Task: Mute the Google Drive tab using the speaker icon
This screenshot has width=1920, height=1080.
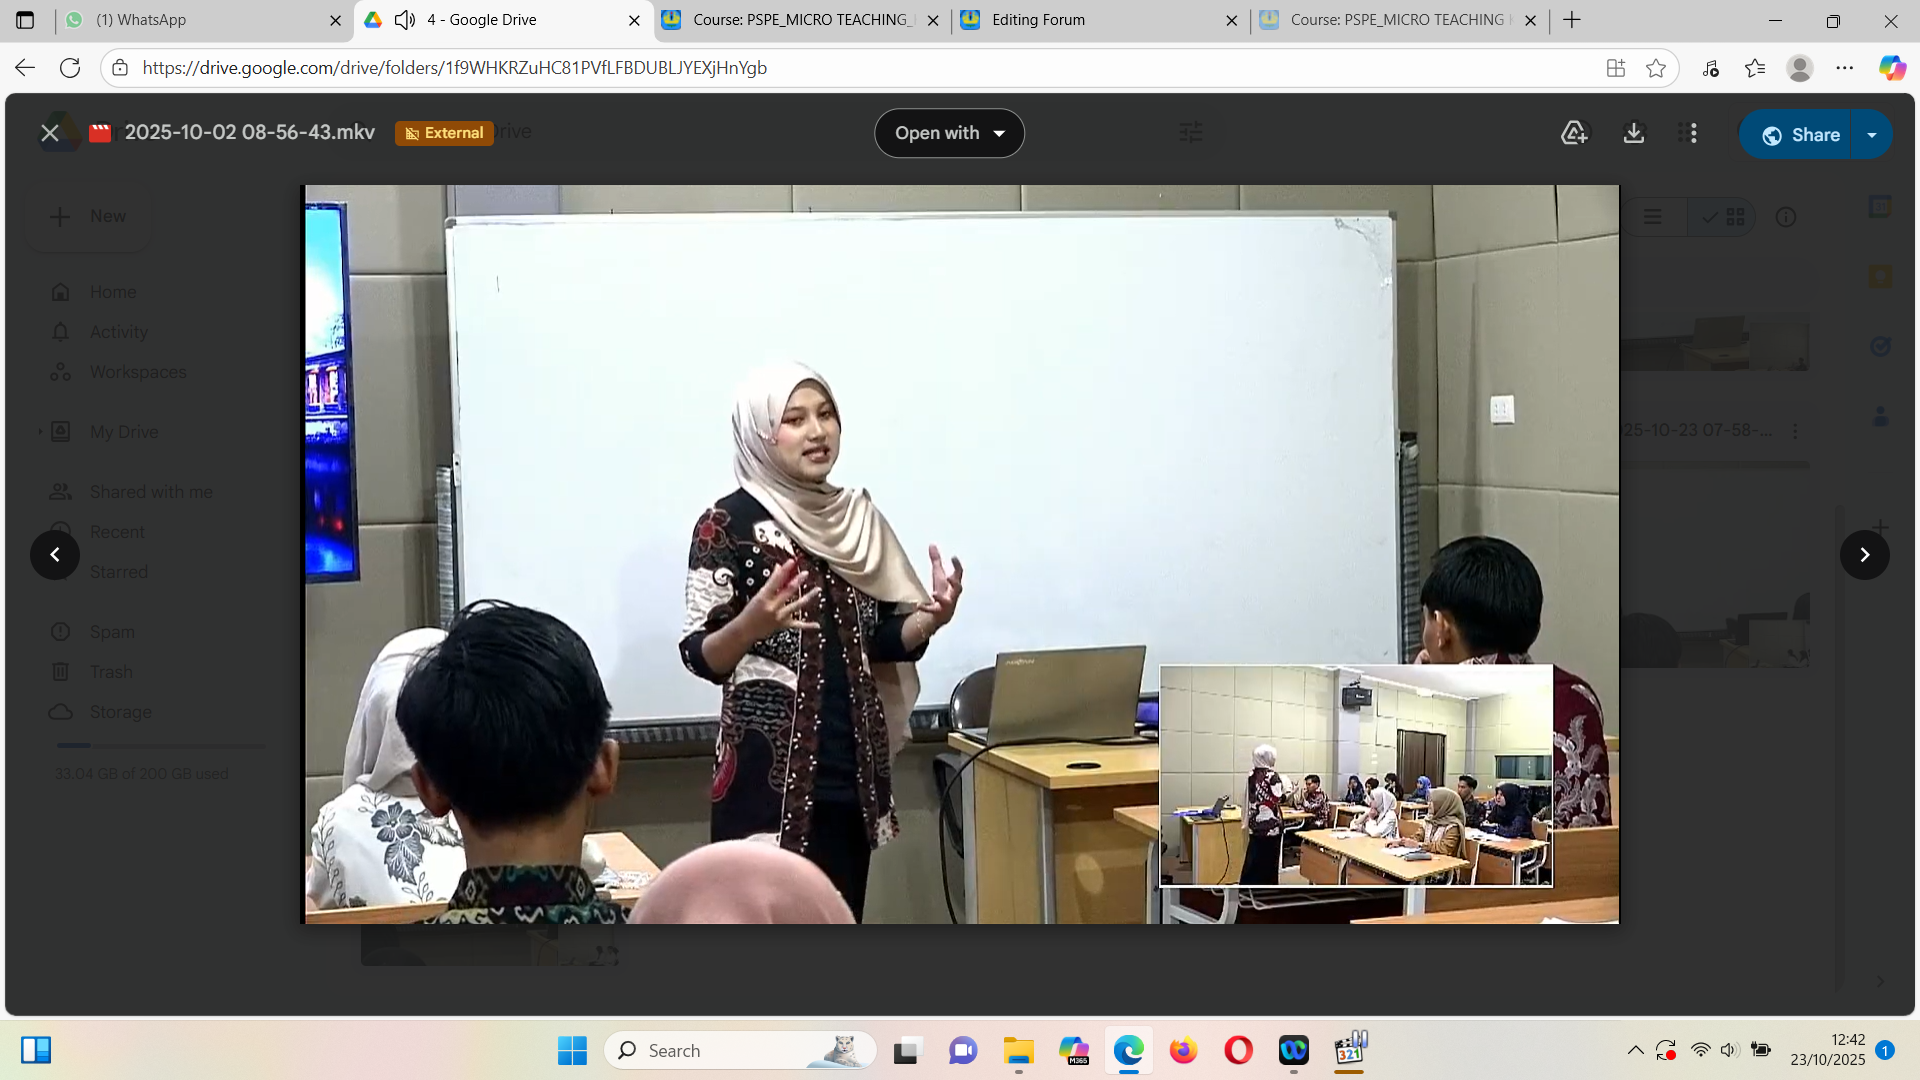Action: 405,20
